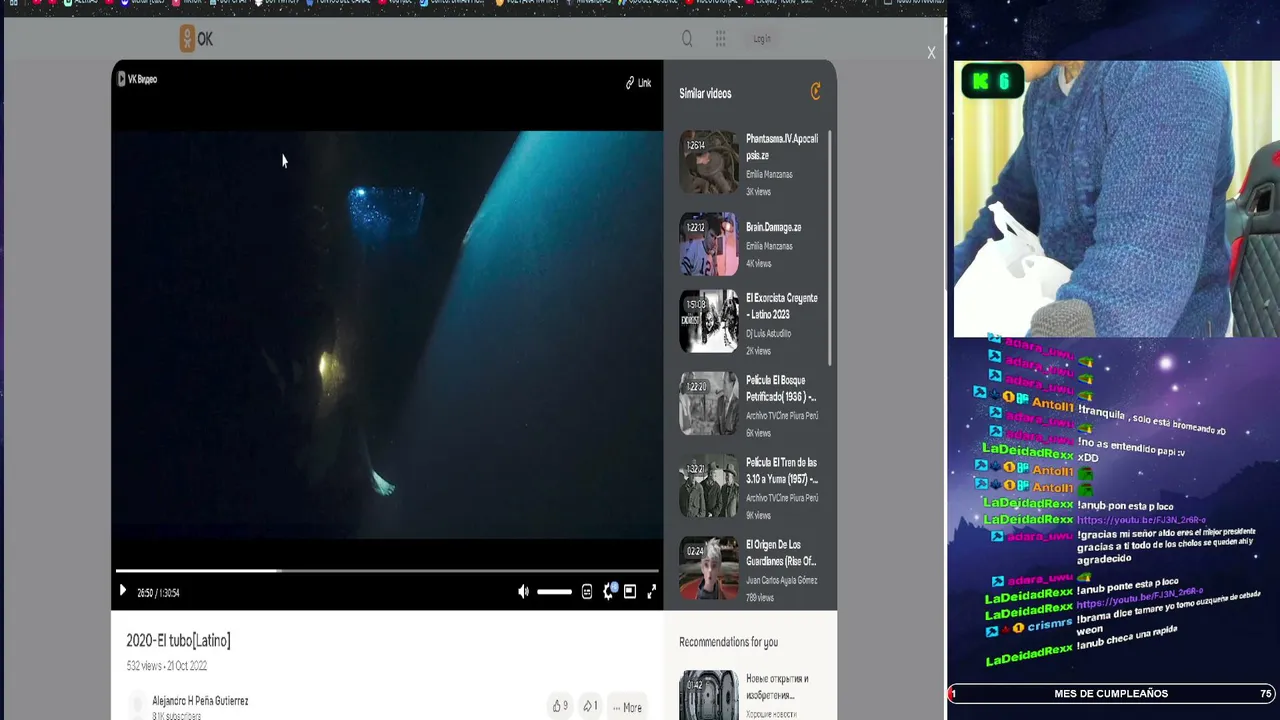The height and width of the screenshot is (720, 1280).
Task: Click the video title 2020-El tubo[Latino]
Action: [x=178, y=640]
